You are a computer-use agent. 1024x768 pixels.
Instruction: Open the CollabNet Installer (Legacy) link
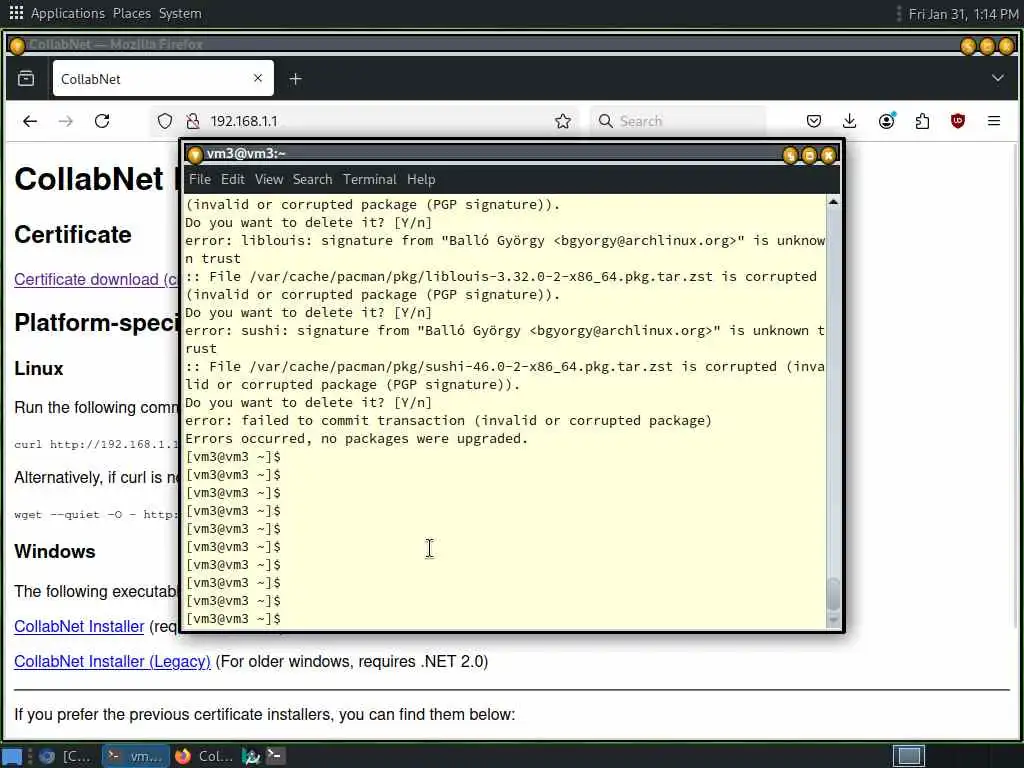tap(112, 662)
